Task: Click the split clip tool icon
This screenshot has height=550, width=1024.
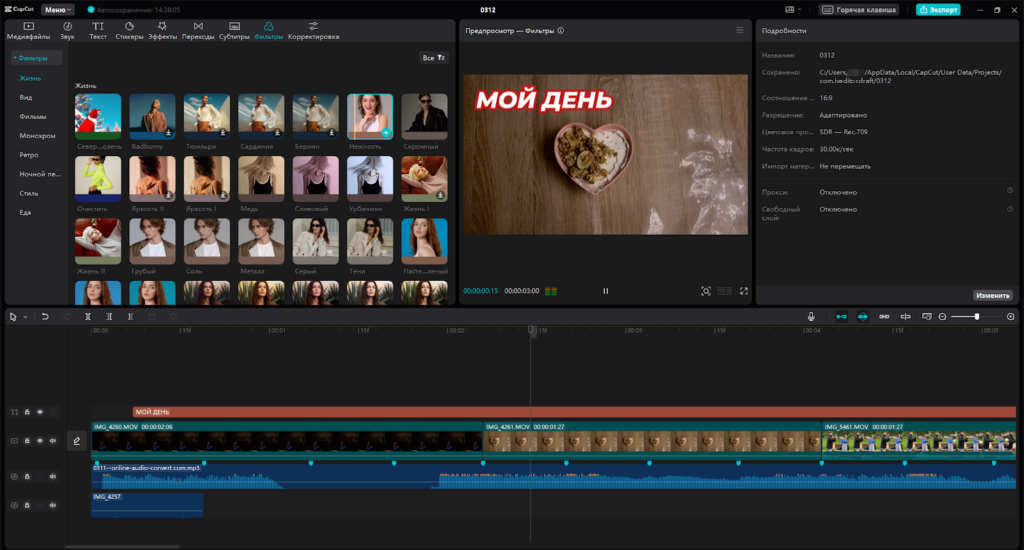Action: pyautogui.click(x=88, y=316)
